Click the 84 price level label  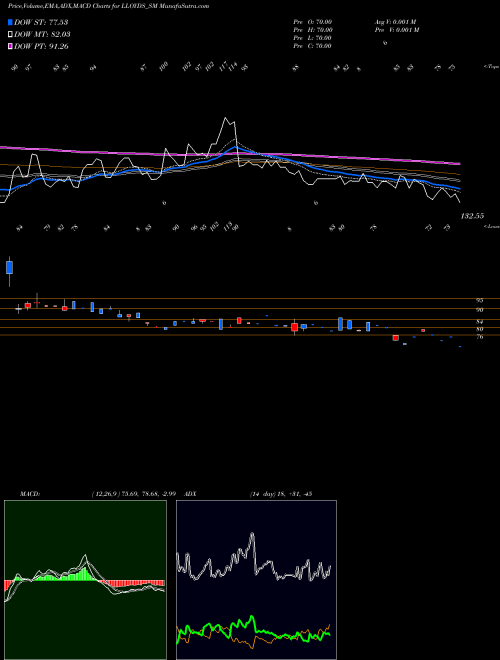pos(479,322)
